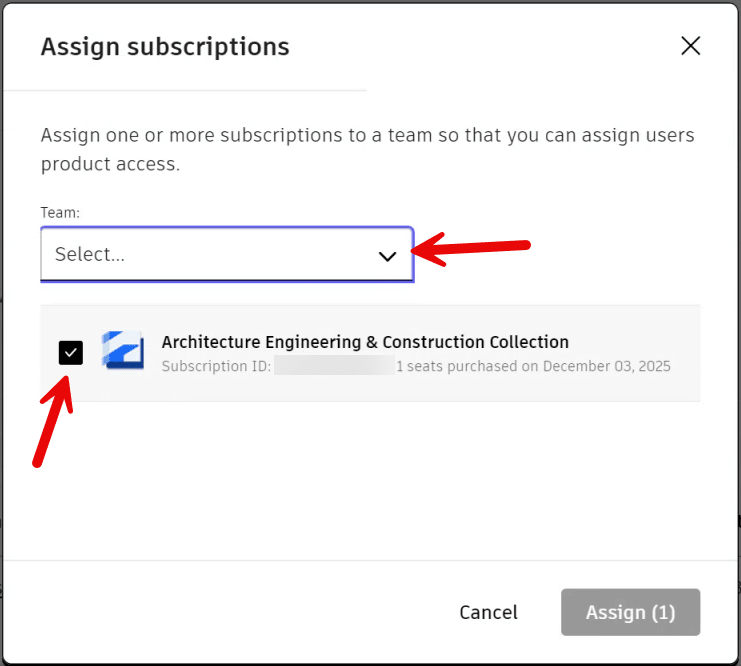The image size is (741, 666).
Task: Open the Team dropdown field
Action: [226, 254]
